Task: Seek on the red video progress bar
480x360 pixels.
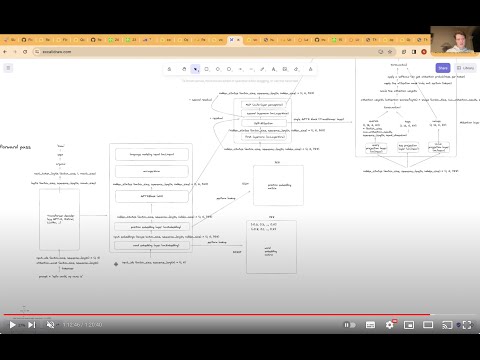Action: [217, 314]
